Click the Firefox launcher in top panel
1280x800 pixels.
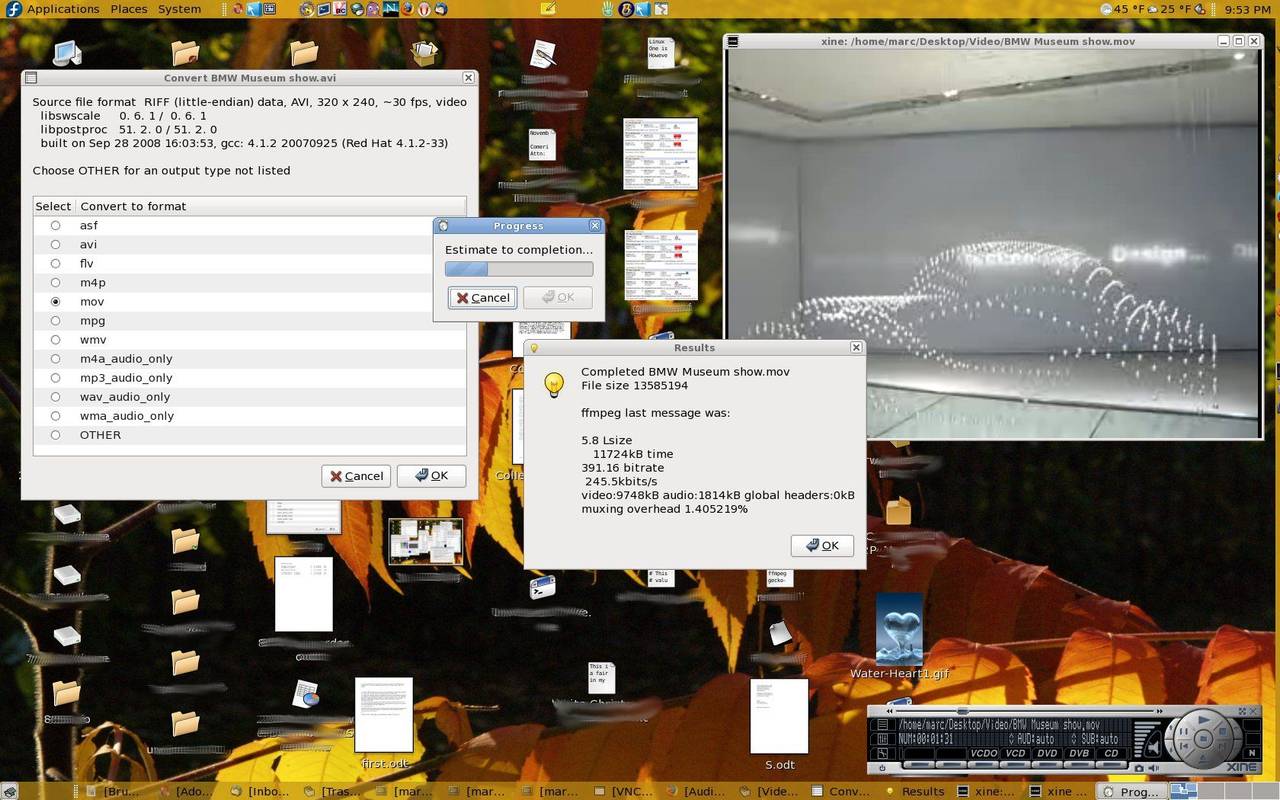click(408, 9)
